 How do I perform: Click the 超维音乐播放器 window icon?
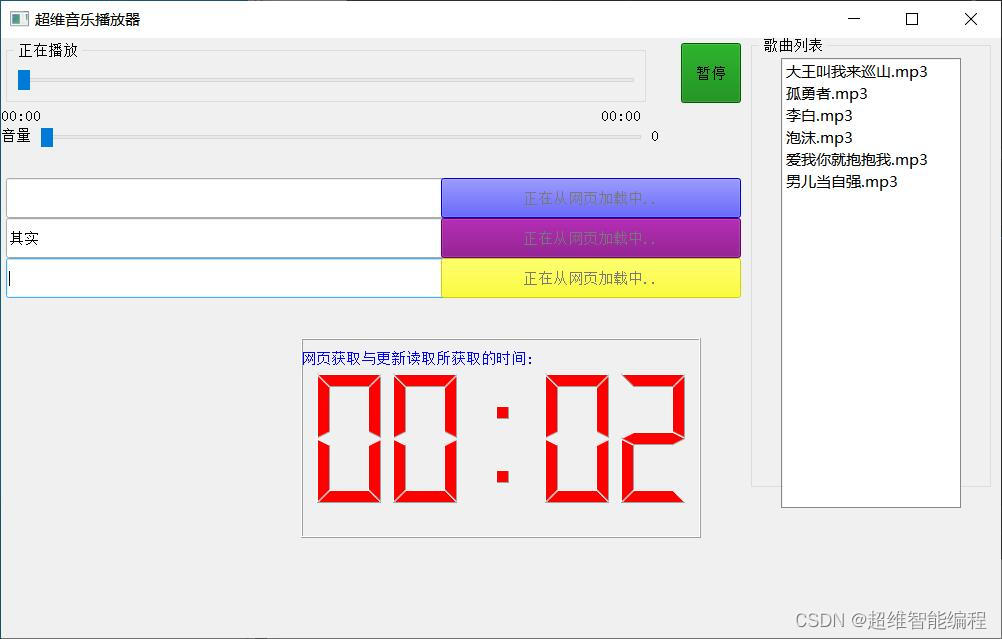click(x=19, y=19)
